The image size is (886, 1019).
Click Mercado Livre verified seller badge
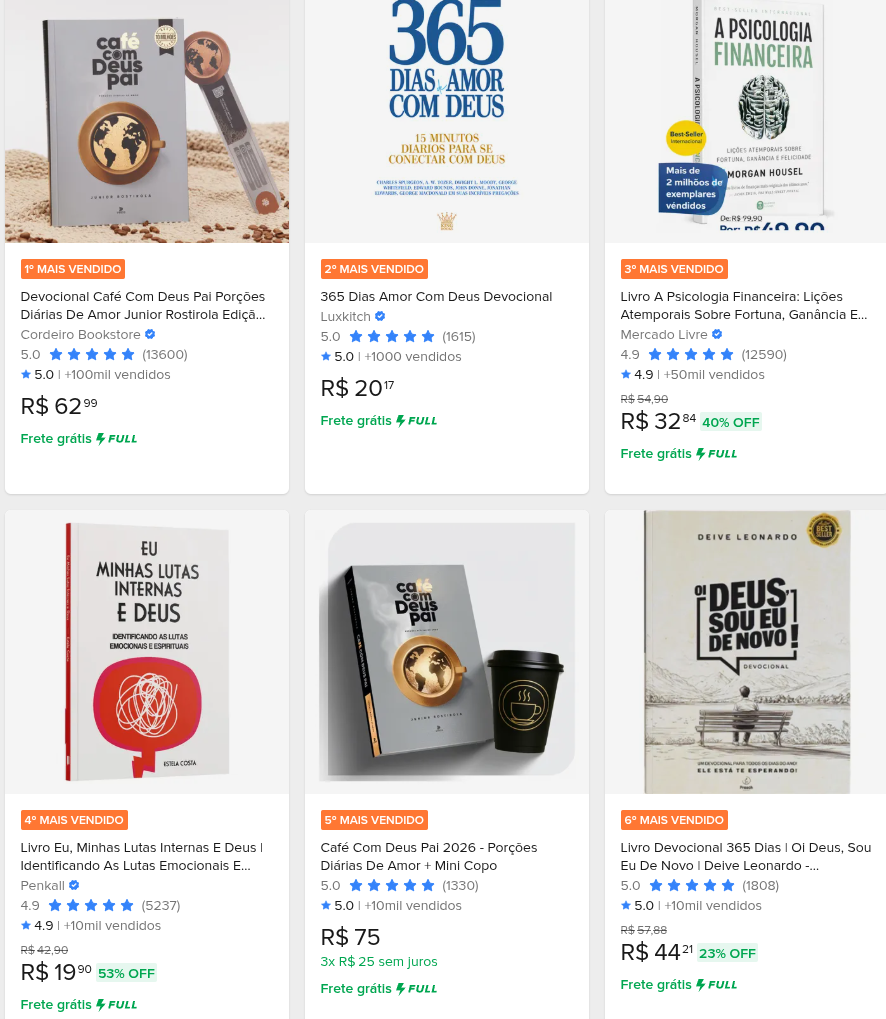pos(717,334)
